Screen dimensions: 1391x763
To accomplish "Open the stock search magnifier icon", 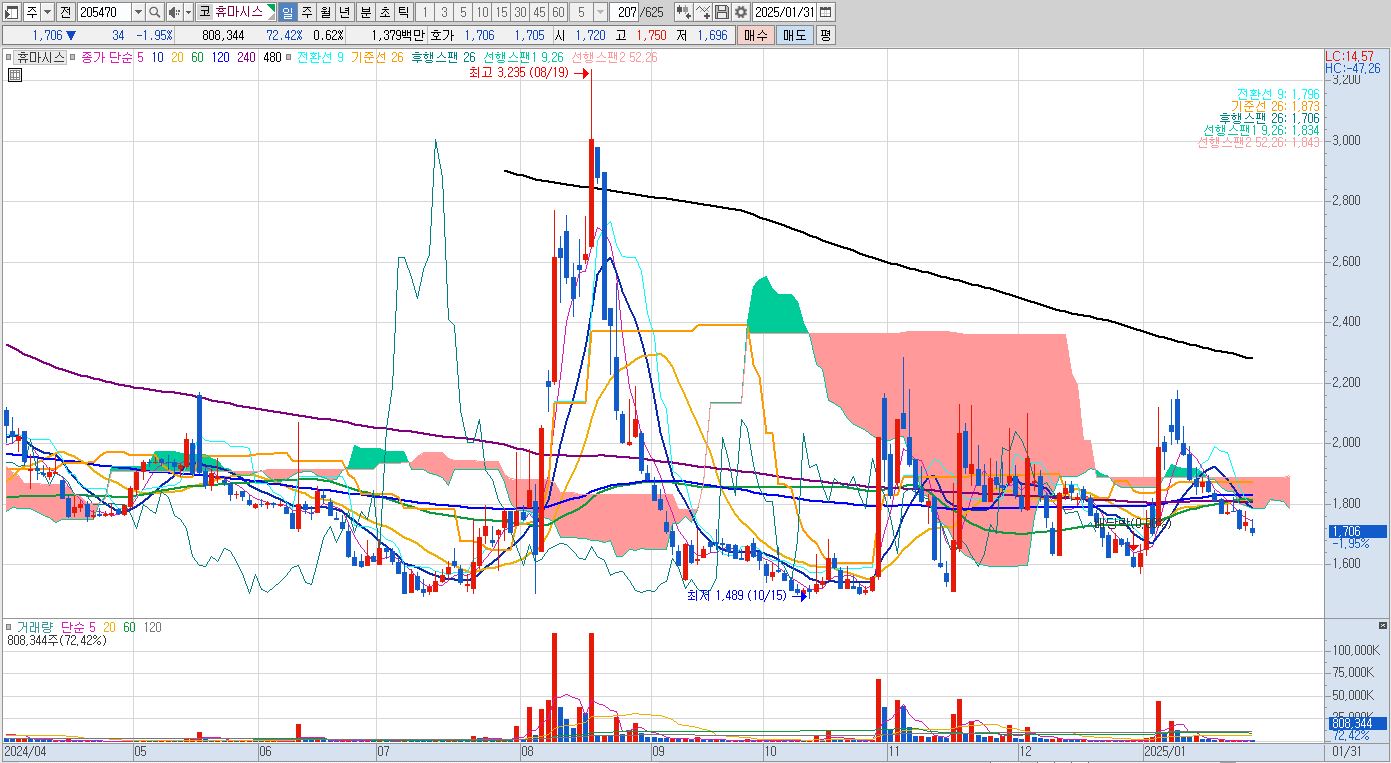I will tap(155, 12).
